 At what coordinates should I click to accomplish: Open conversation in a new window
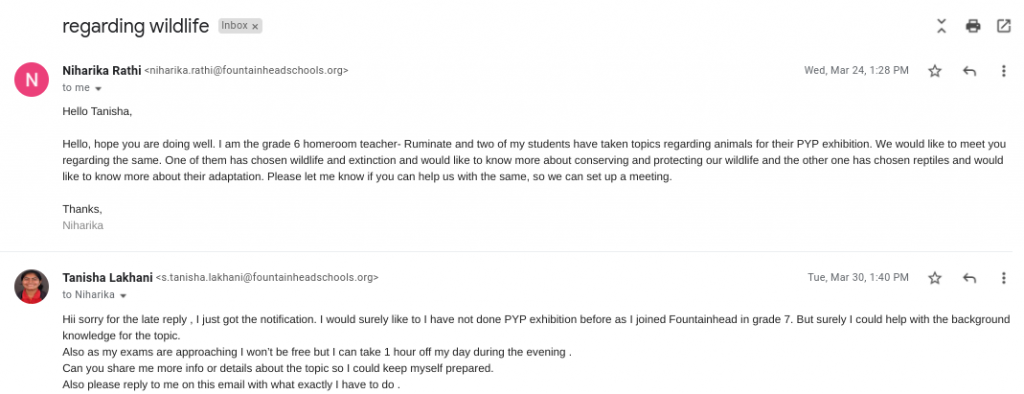tap(1004, 26)
